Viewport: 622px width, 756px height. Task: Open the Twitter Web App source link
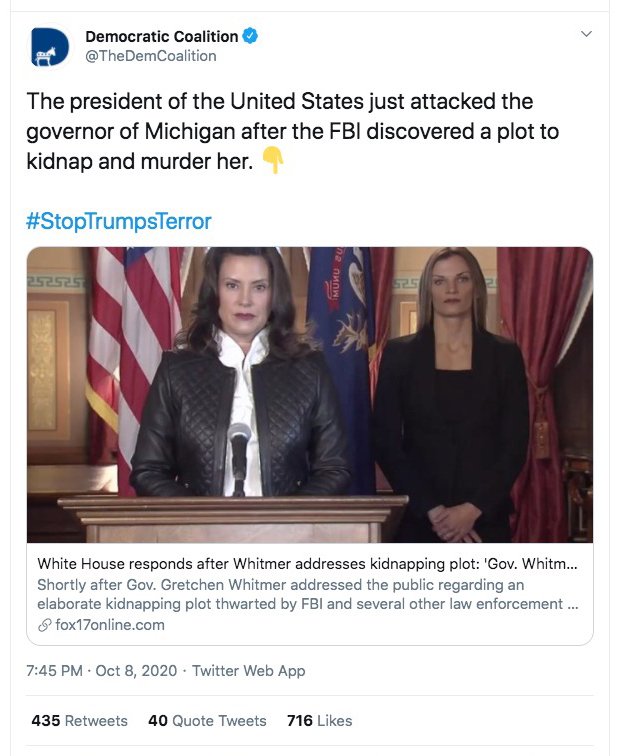(249, 671)
